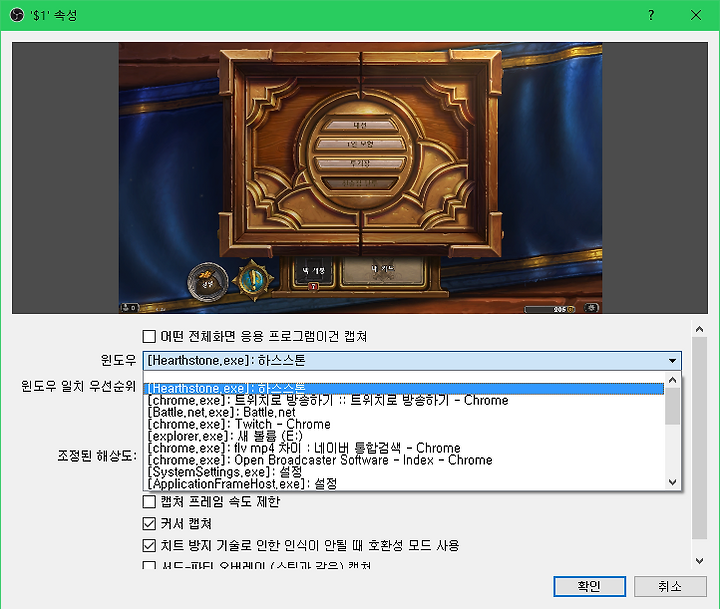
Task: Click properties panel scroll up arrow
Action: 699,329
